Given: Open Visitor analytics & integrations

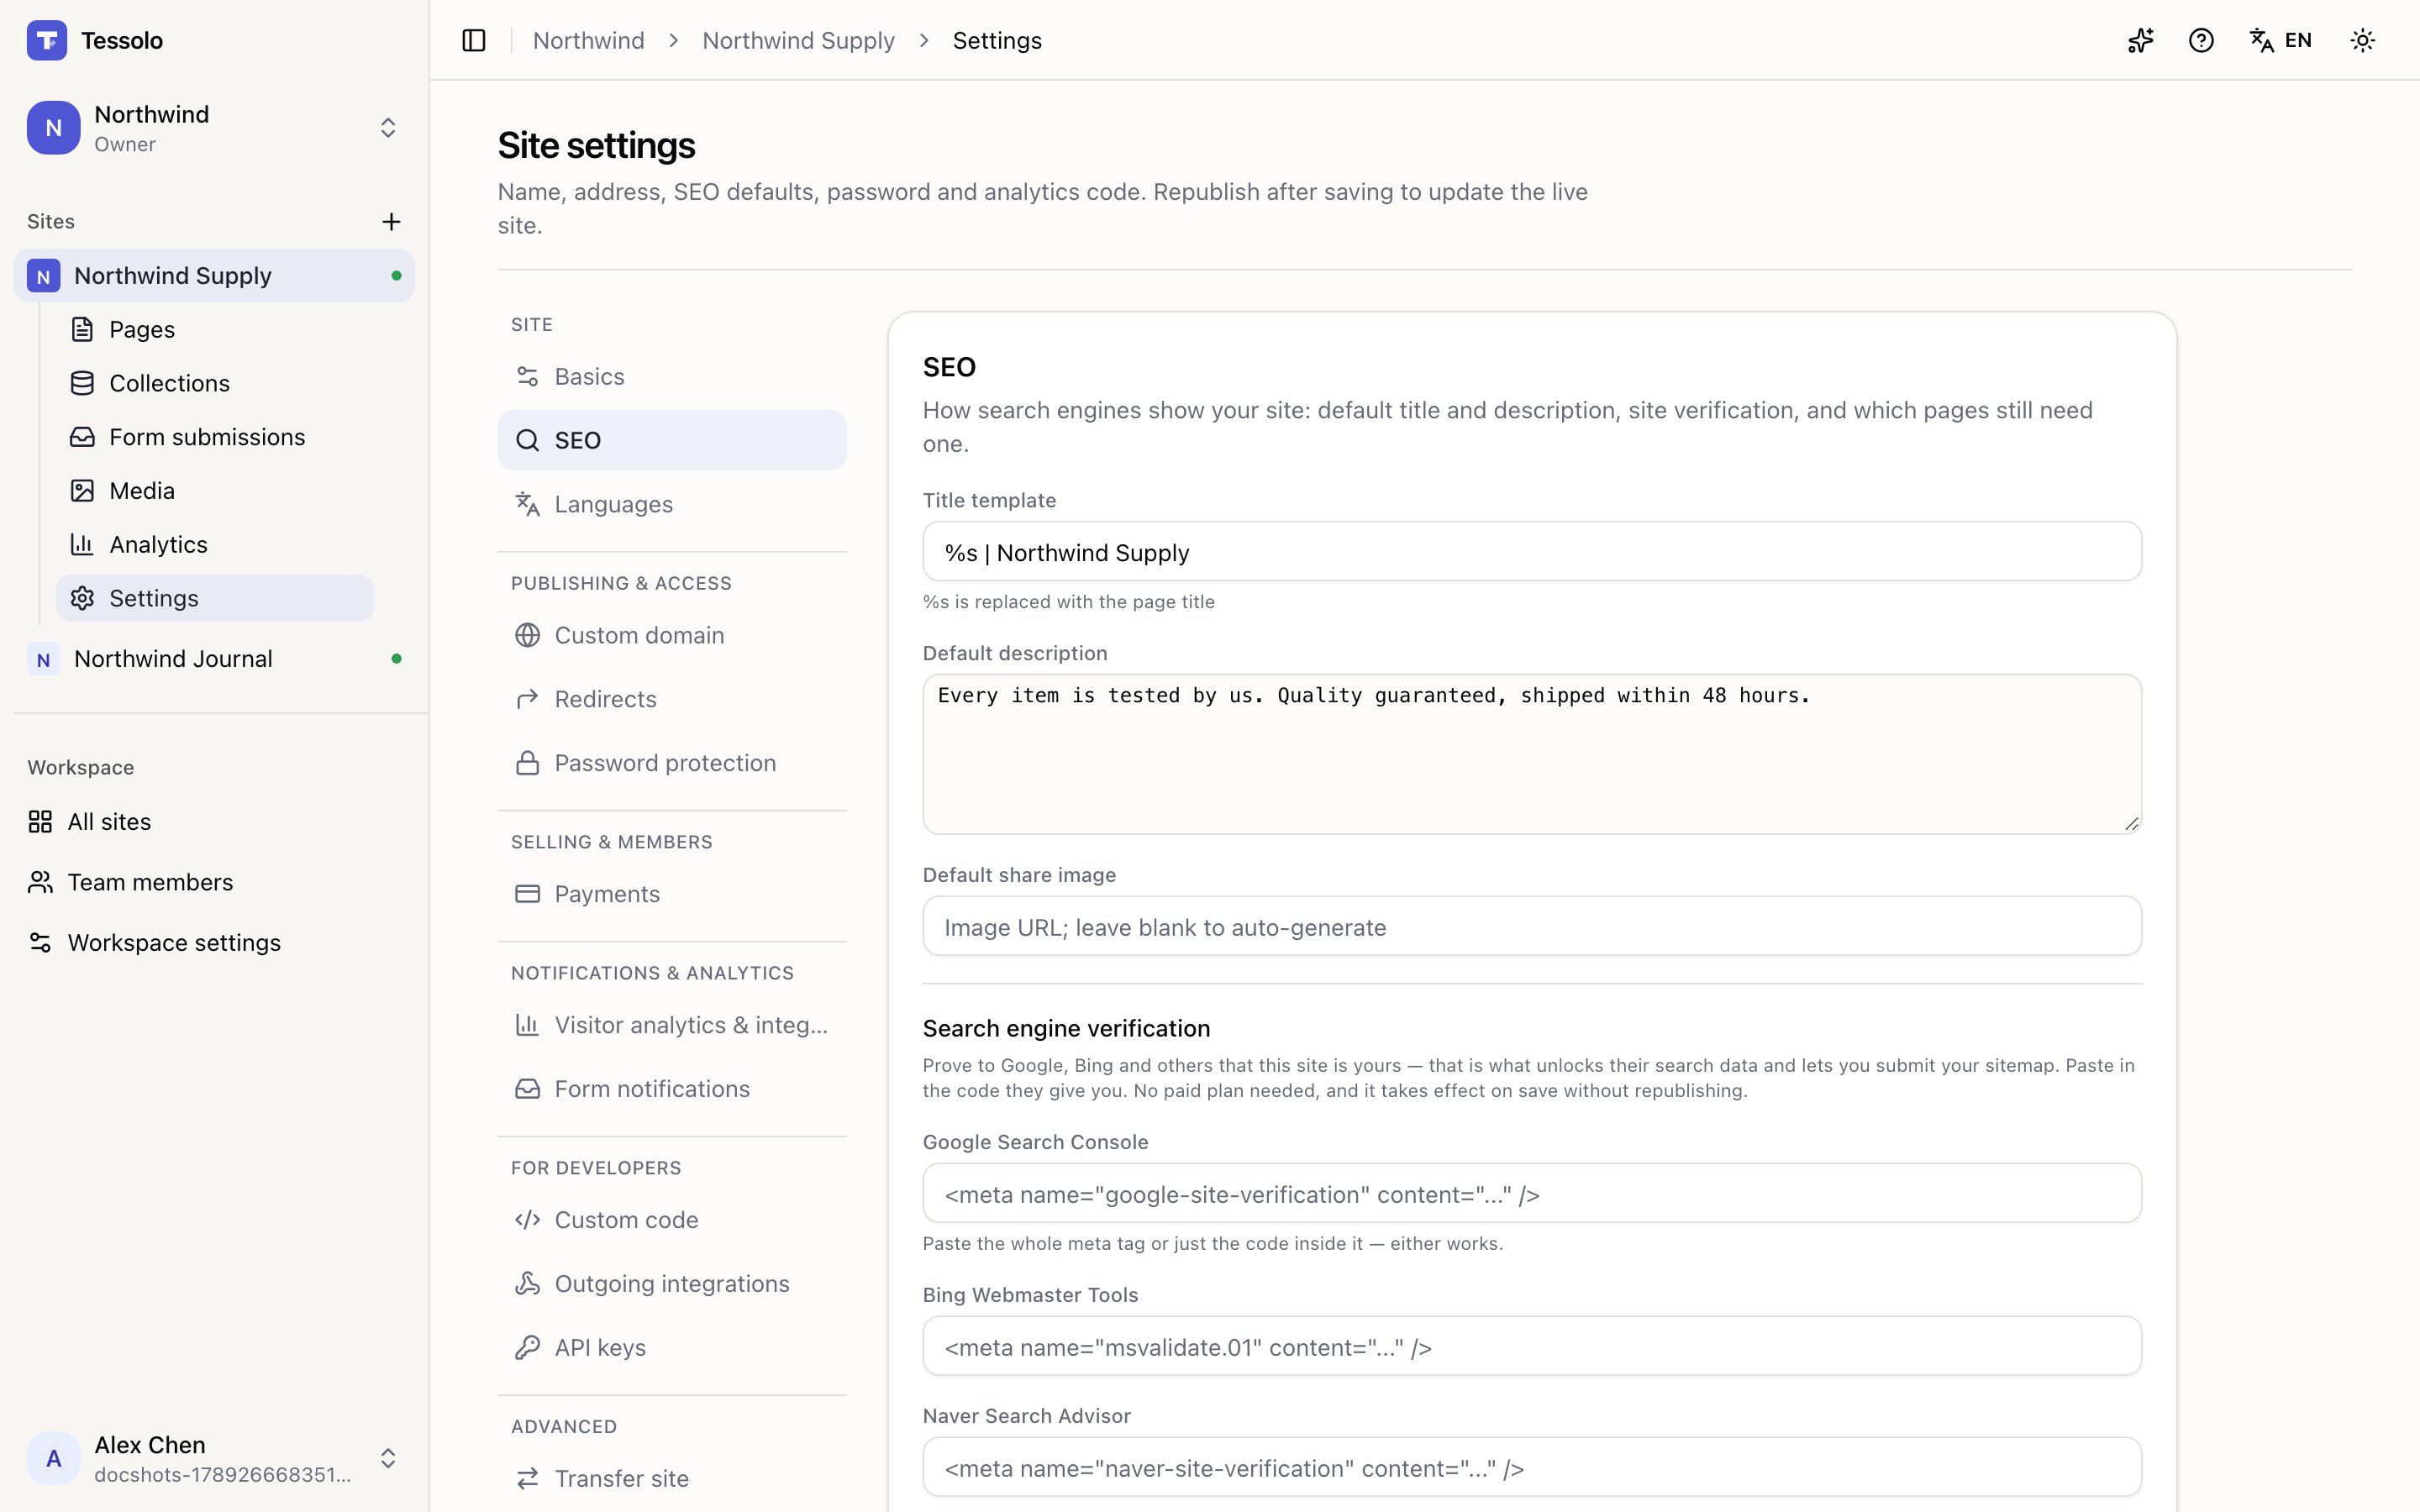Looking at the screenshot, I should pyautogui.click(x=672, y=1026).
